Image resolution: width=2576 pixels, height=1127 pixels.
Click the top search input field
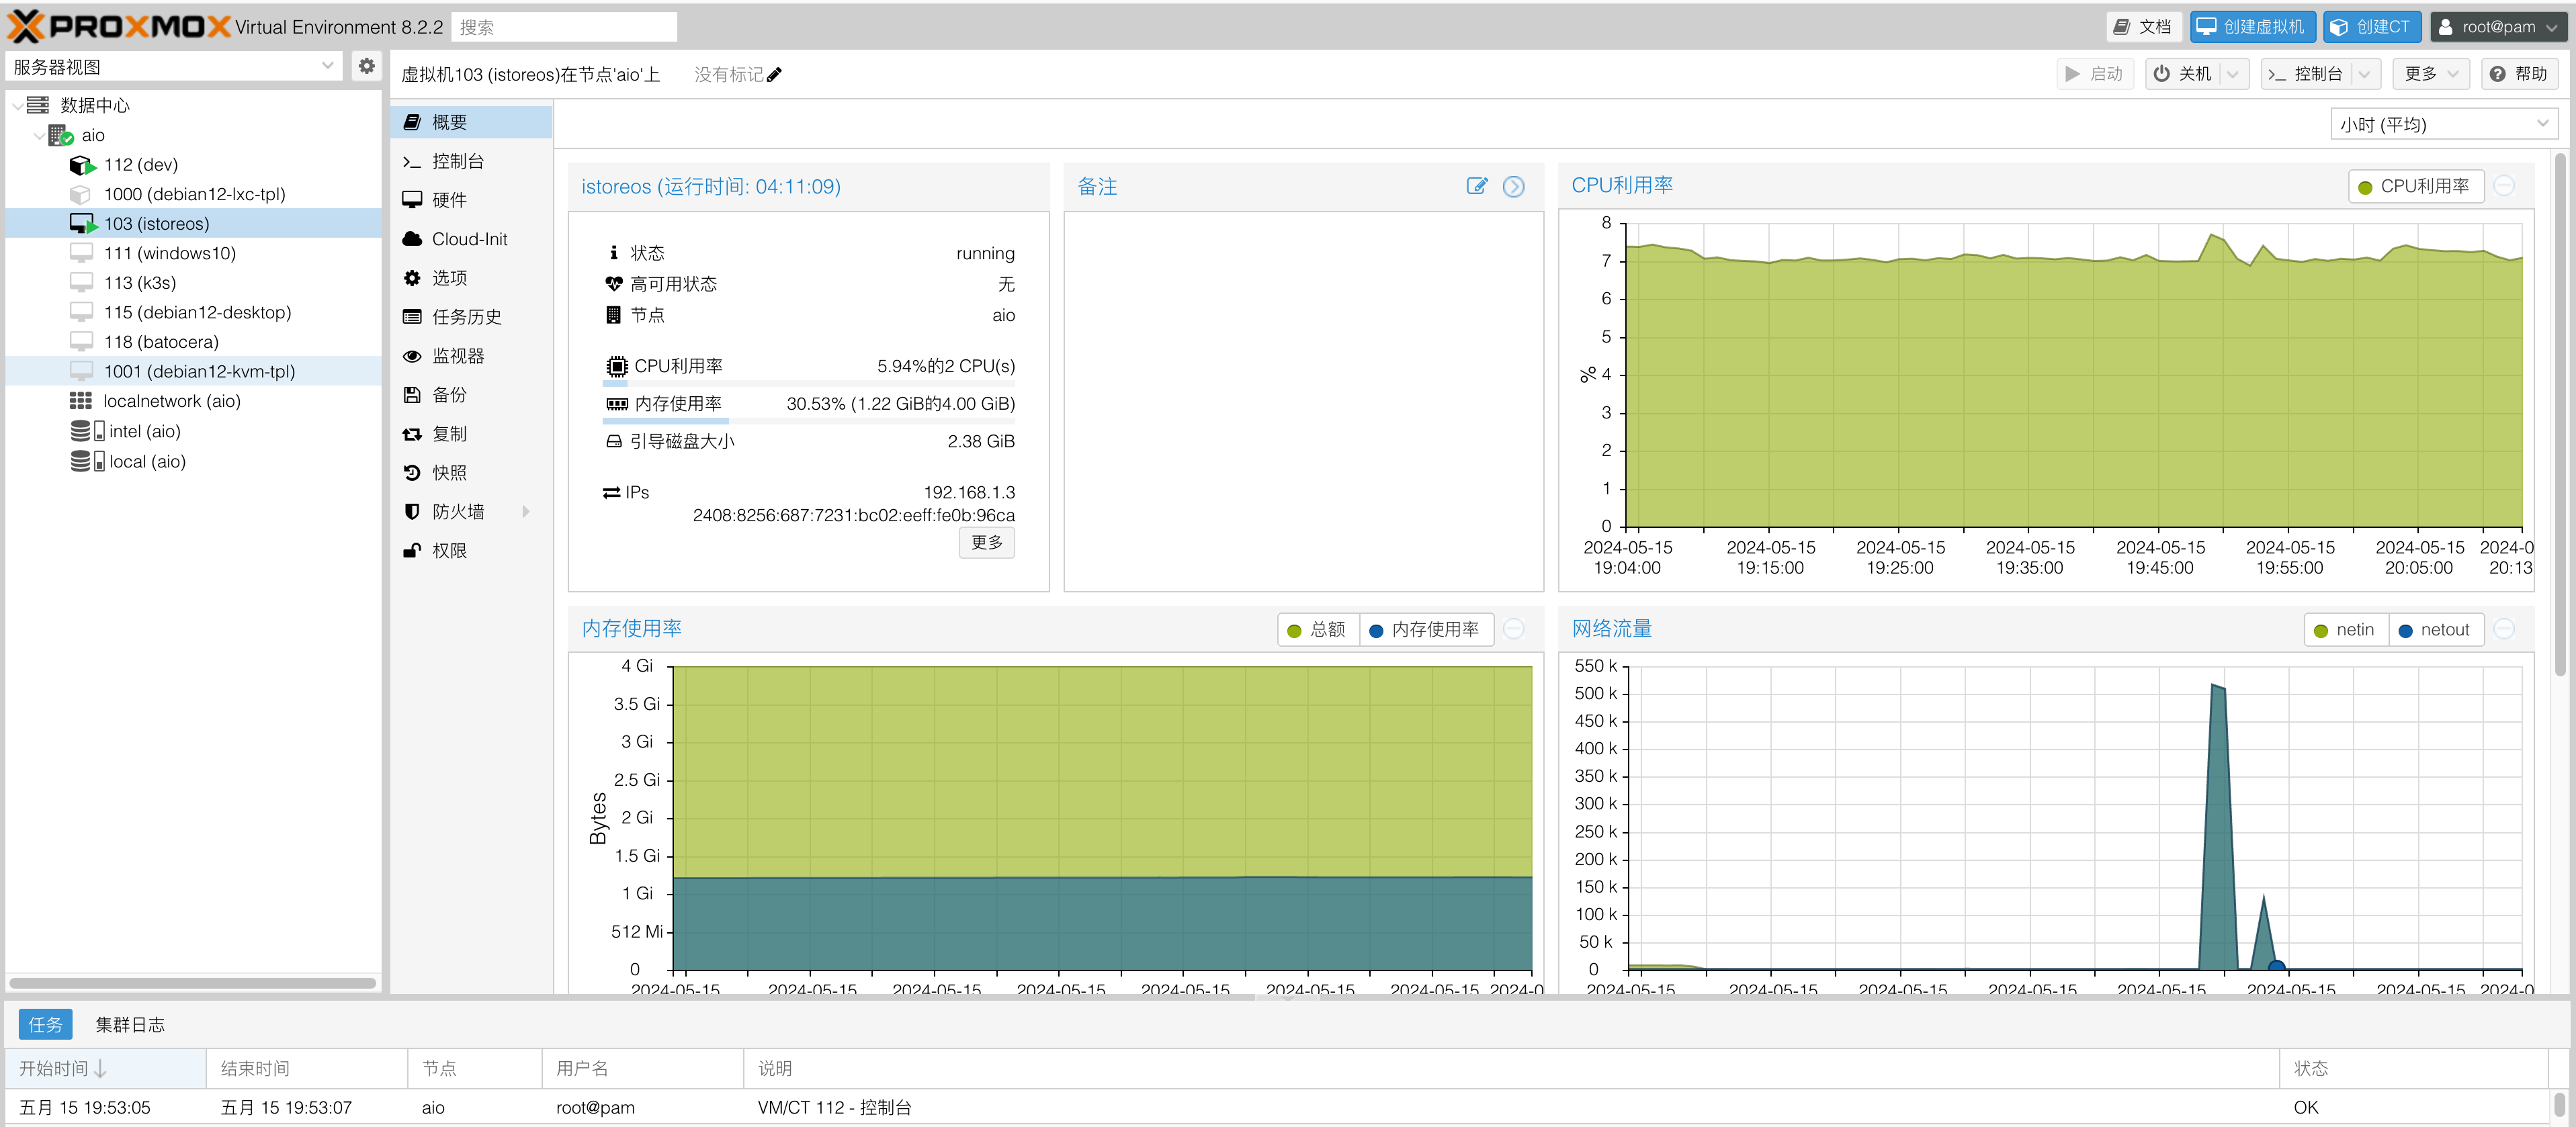[x=564, y=27]
